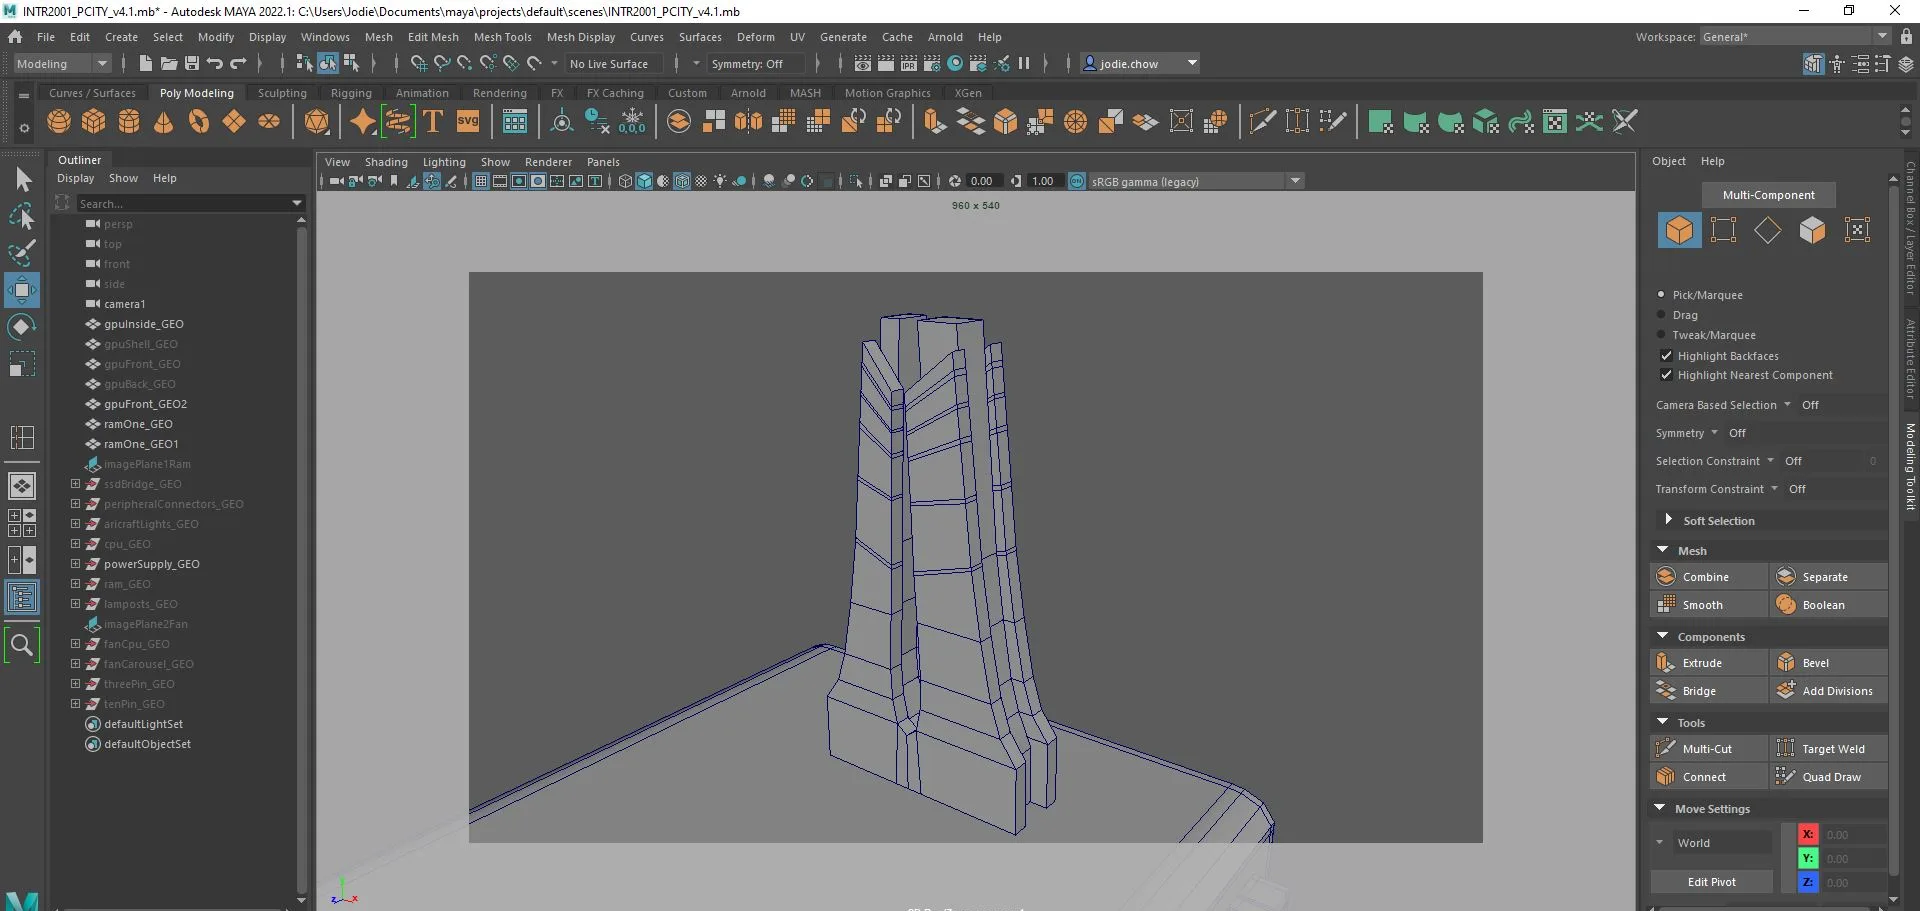
Task: Click the Bevel button
Action: (x=1829, y=663)
